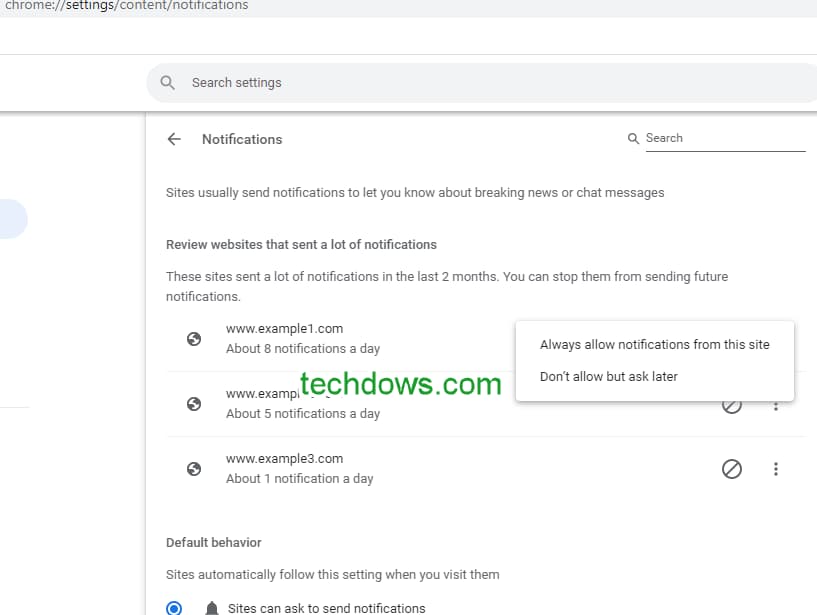Click the Default behavior section heading
The height and width of the screenshot is (615, 817).
[x=213, y=542]
